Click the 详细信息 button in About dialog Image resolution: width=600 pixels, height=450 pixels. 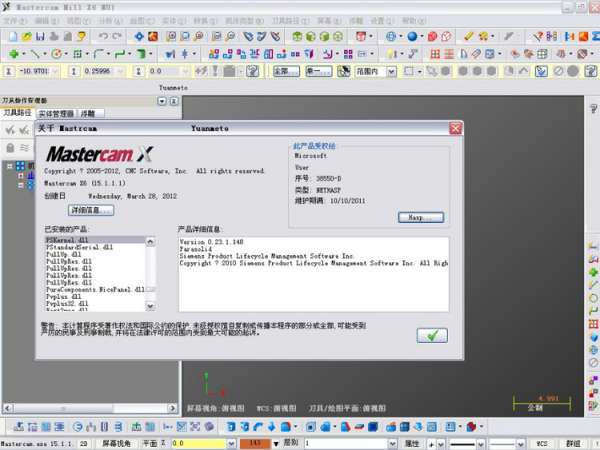click(x=91, y=210)
